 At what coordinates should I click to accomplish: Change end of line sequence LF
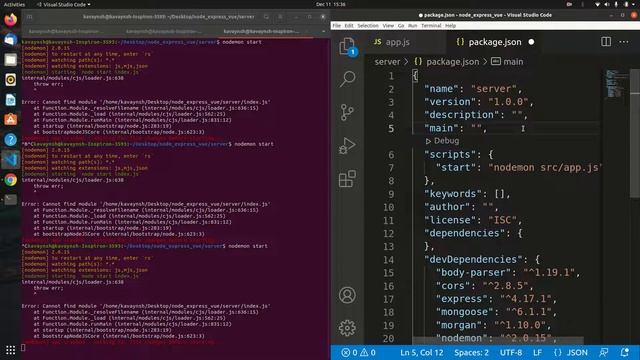coord(537,352)
